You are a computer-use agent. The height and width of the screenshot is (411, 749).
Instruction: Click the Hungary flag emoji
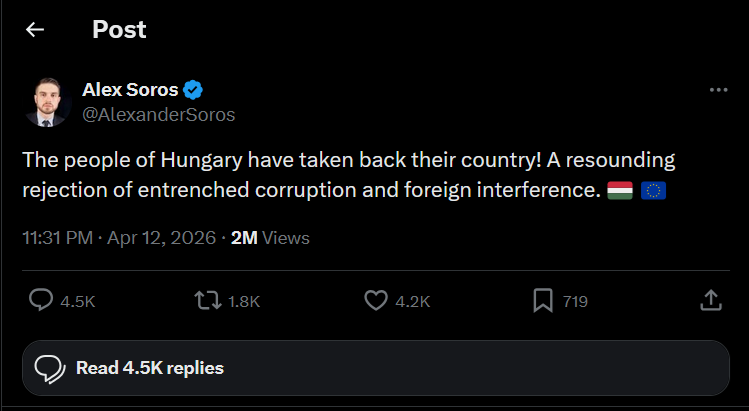point(619,189)
